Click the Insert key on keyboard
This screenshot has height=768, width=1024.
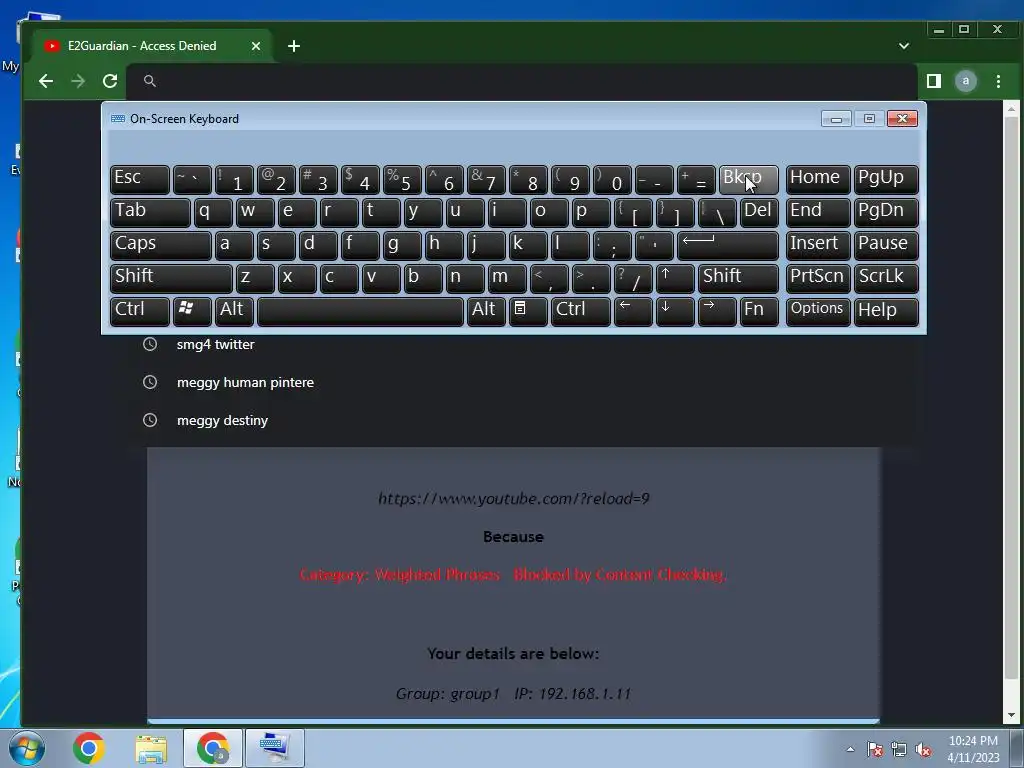[818, 246]
